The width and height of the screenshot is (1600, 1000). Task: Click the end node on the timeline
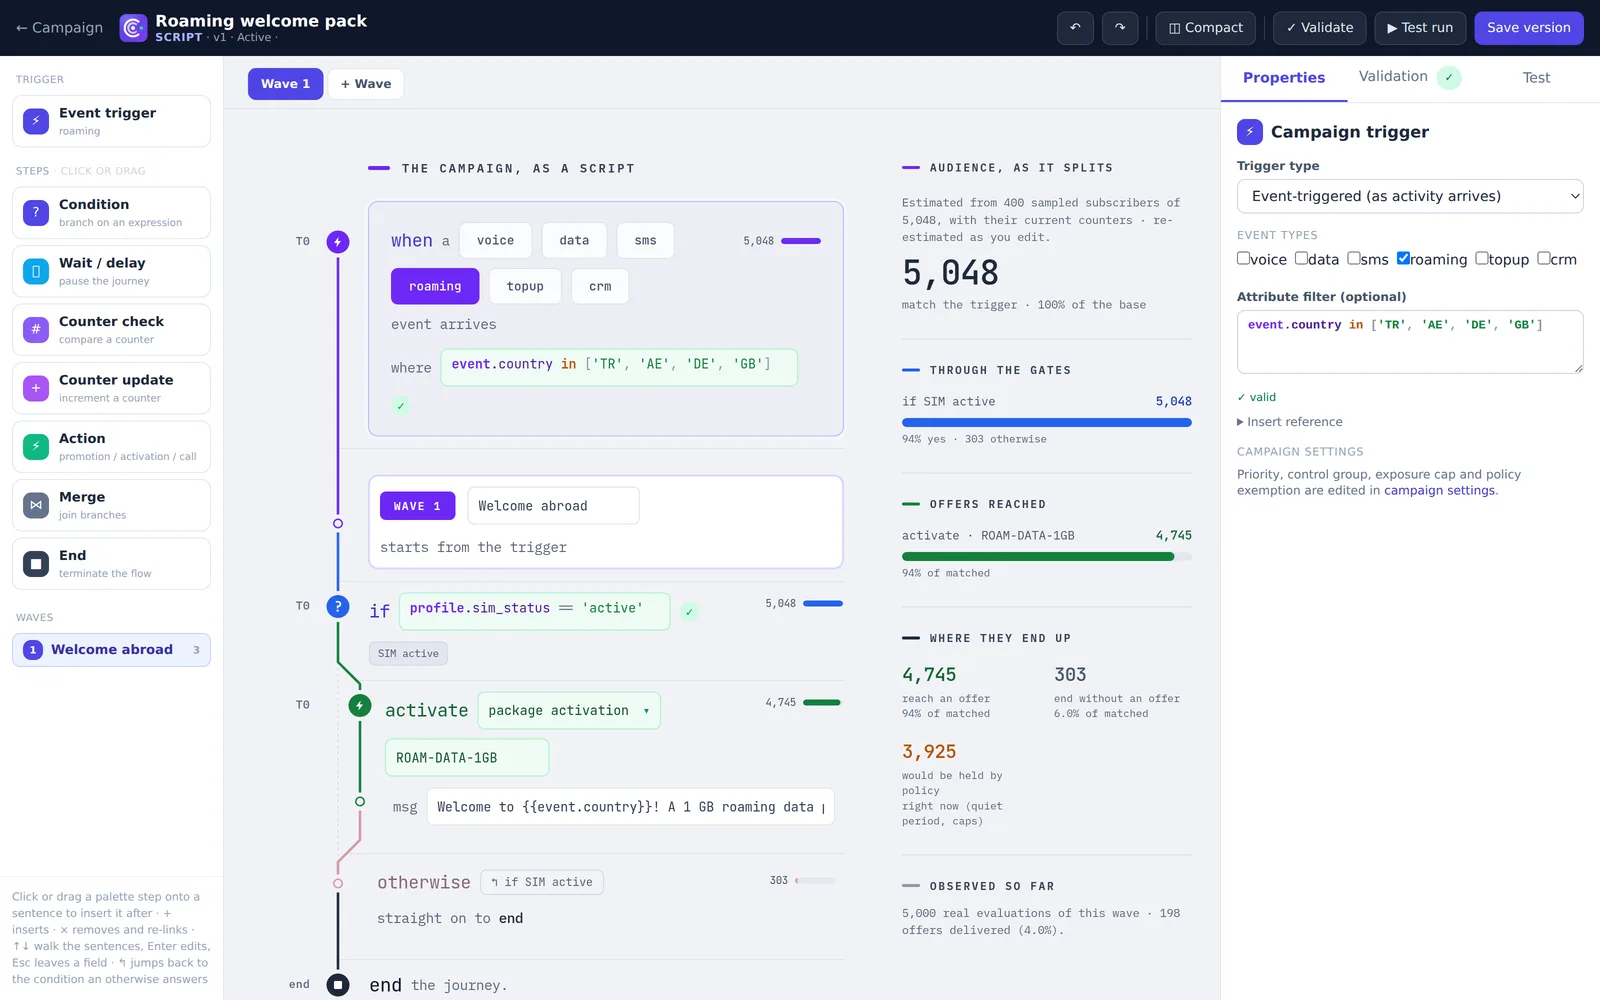coord(338,985)
